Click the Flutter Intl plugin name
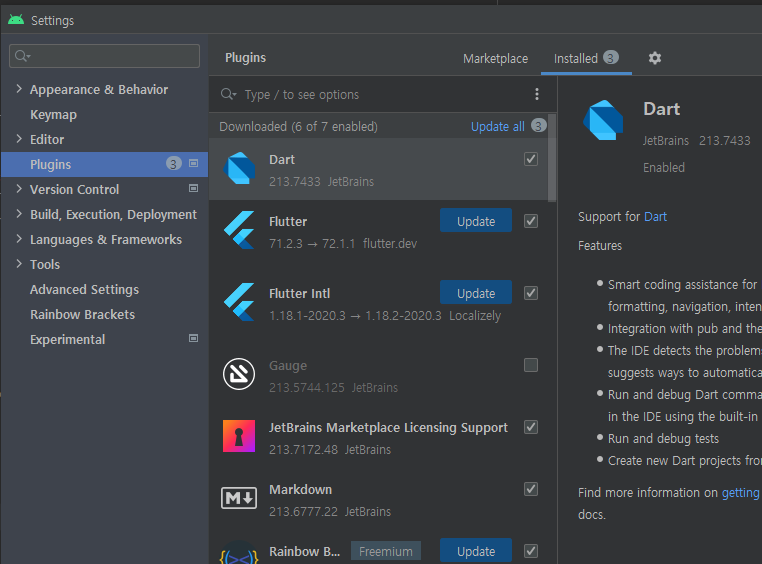Viewport: 762px width, 564px height. coord(299,293)
